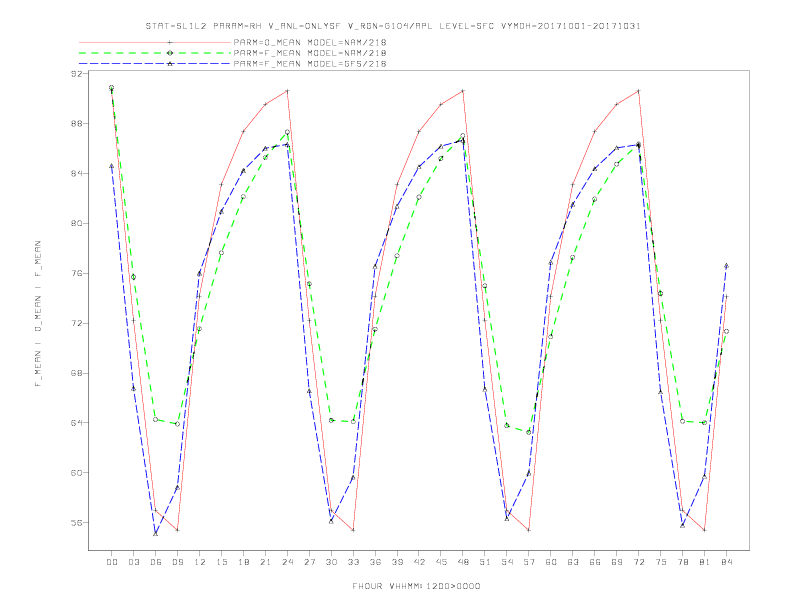Click forecast hour tick 66 on x-axis
This screenshot has height=612, width=792.
tap(595, 562)
